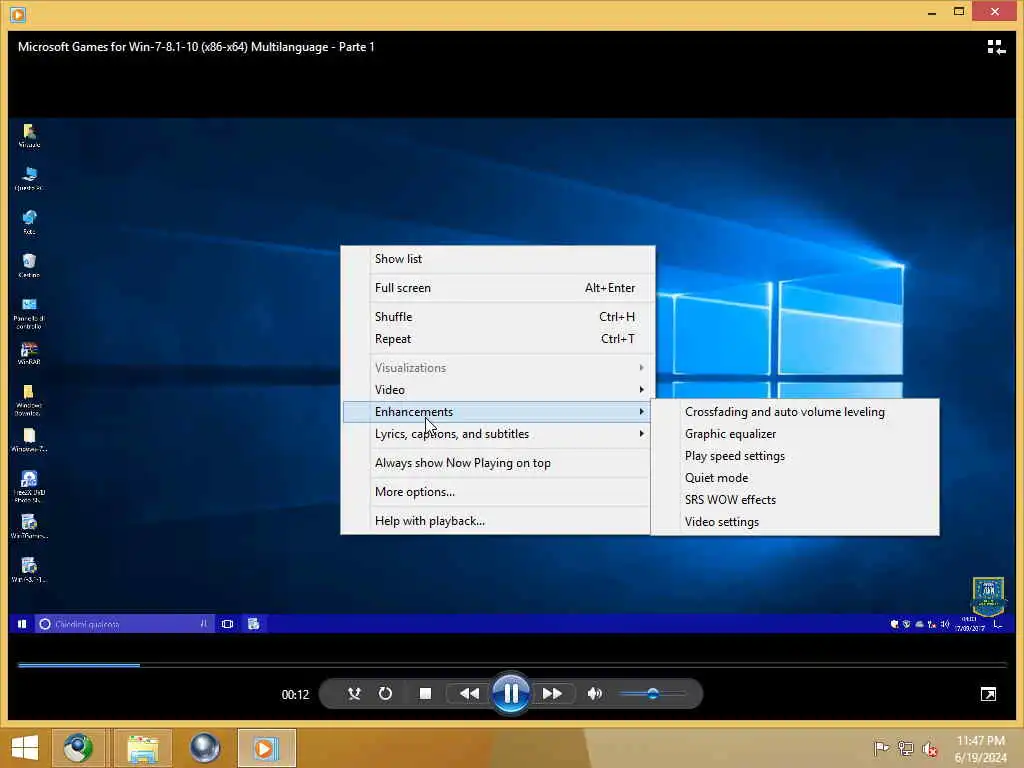Click the Previous (rewind) button
The image size is (1024, 768).
click(469, 694)
